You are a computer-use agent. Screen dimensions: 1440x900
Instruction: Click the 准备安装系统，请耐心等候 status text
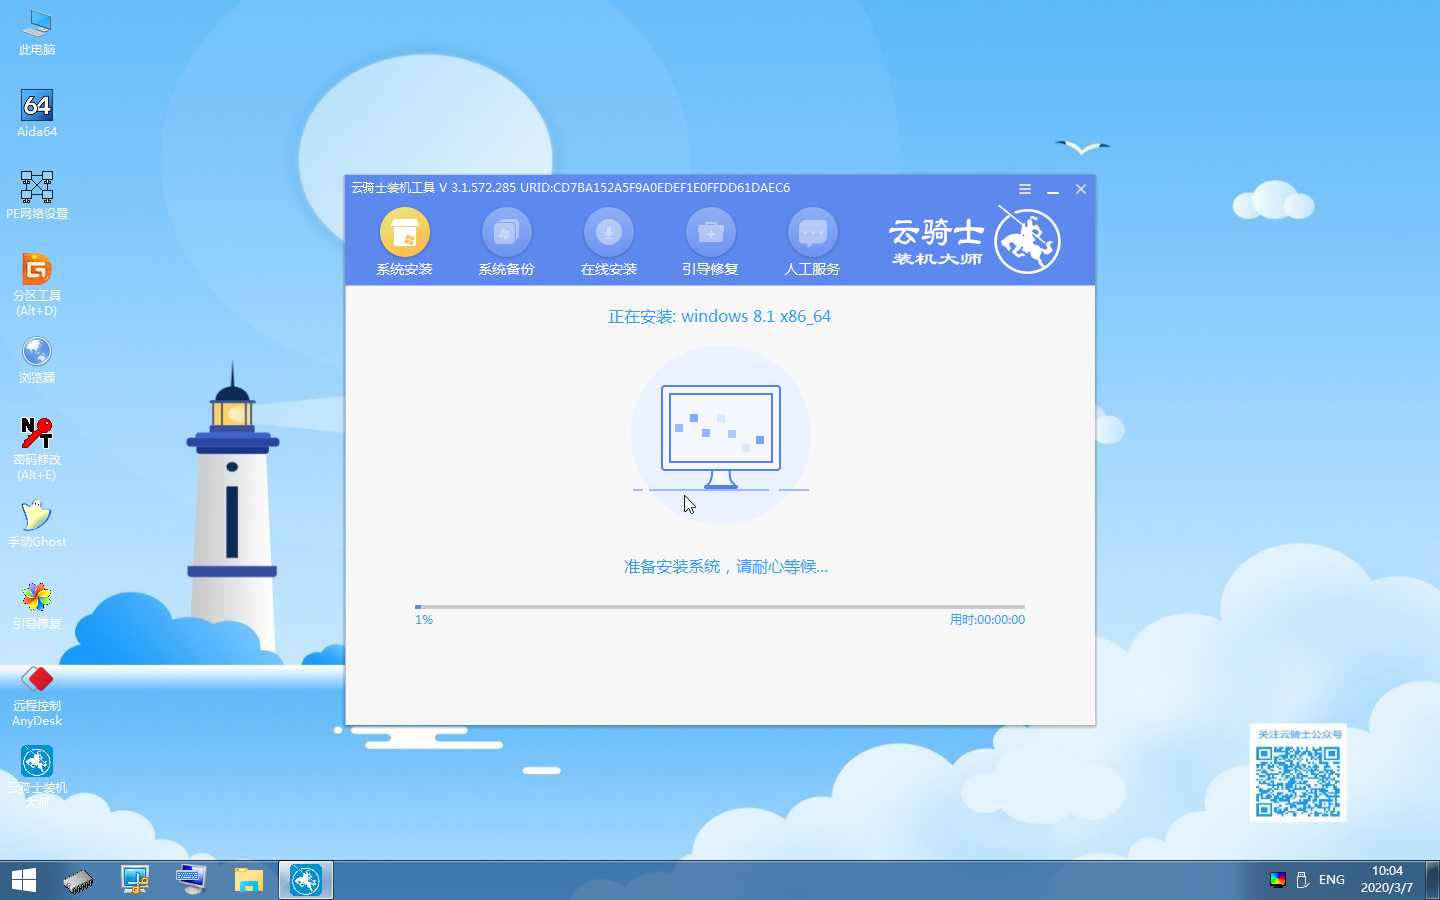(726, 567)
